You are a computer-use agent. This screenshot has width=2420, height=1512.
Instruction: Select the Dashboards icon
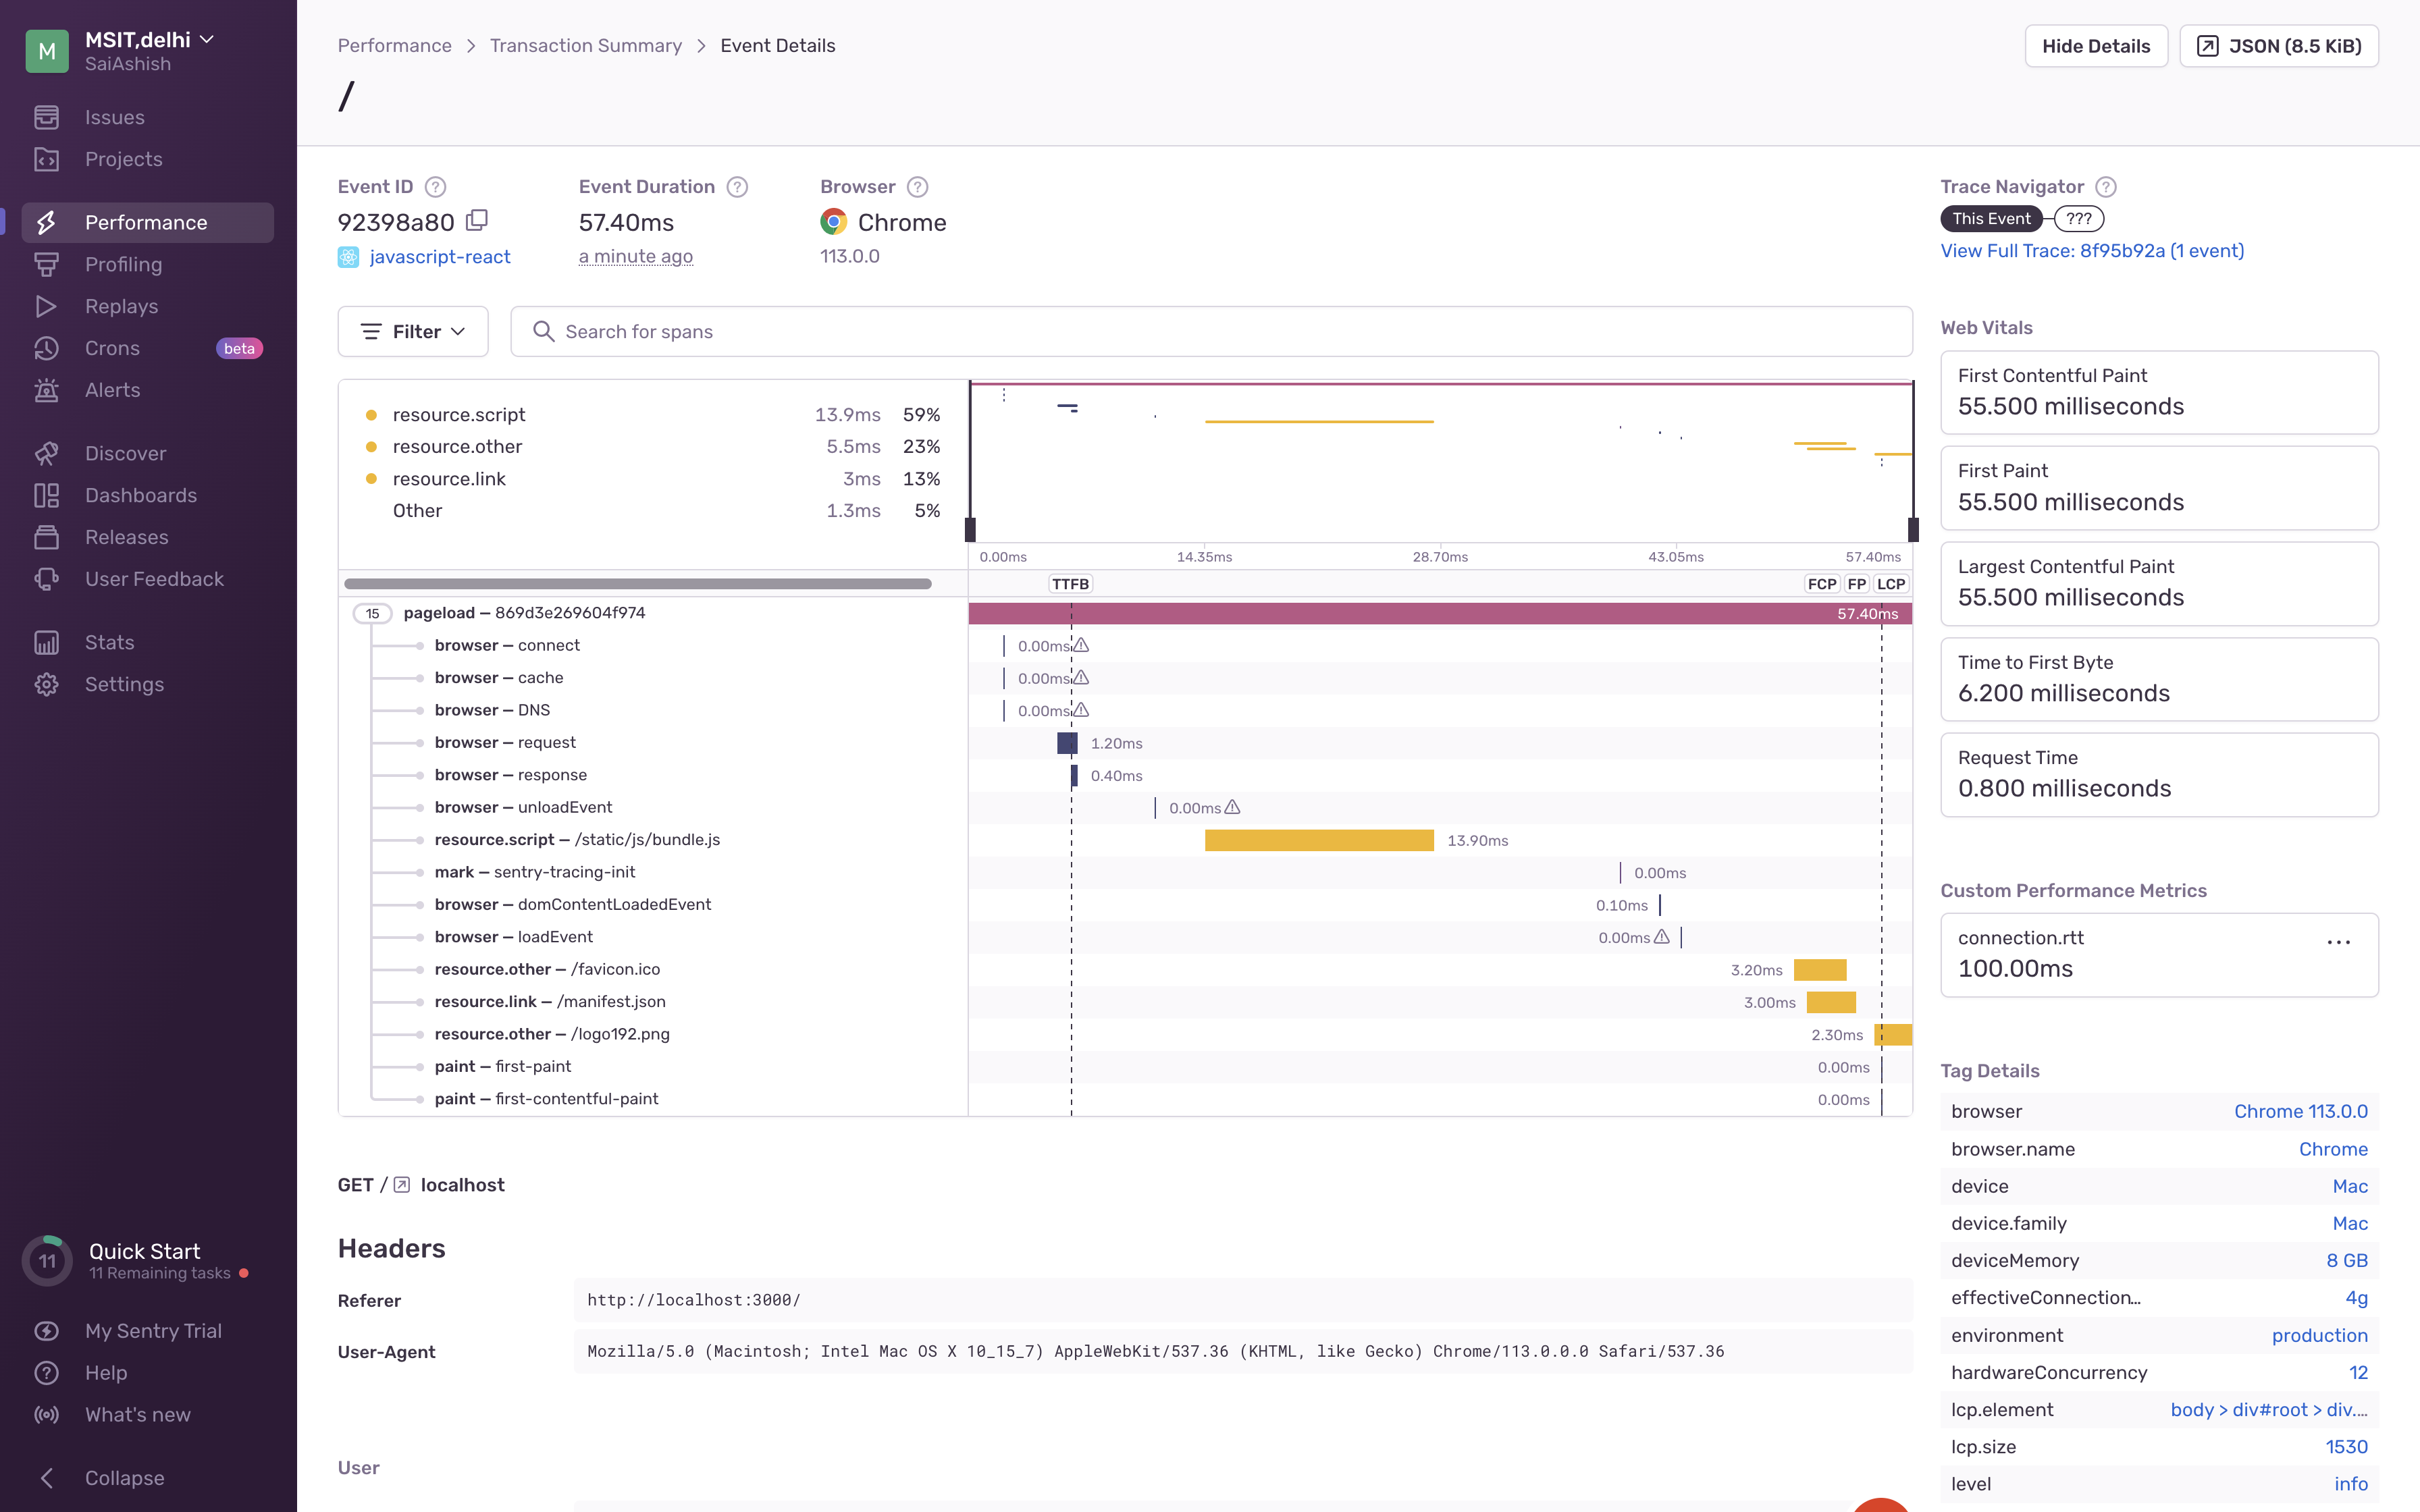[47, 495]
